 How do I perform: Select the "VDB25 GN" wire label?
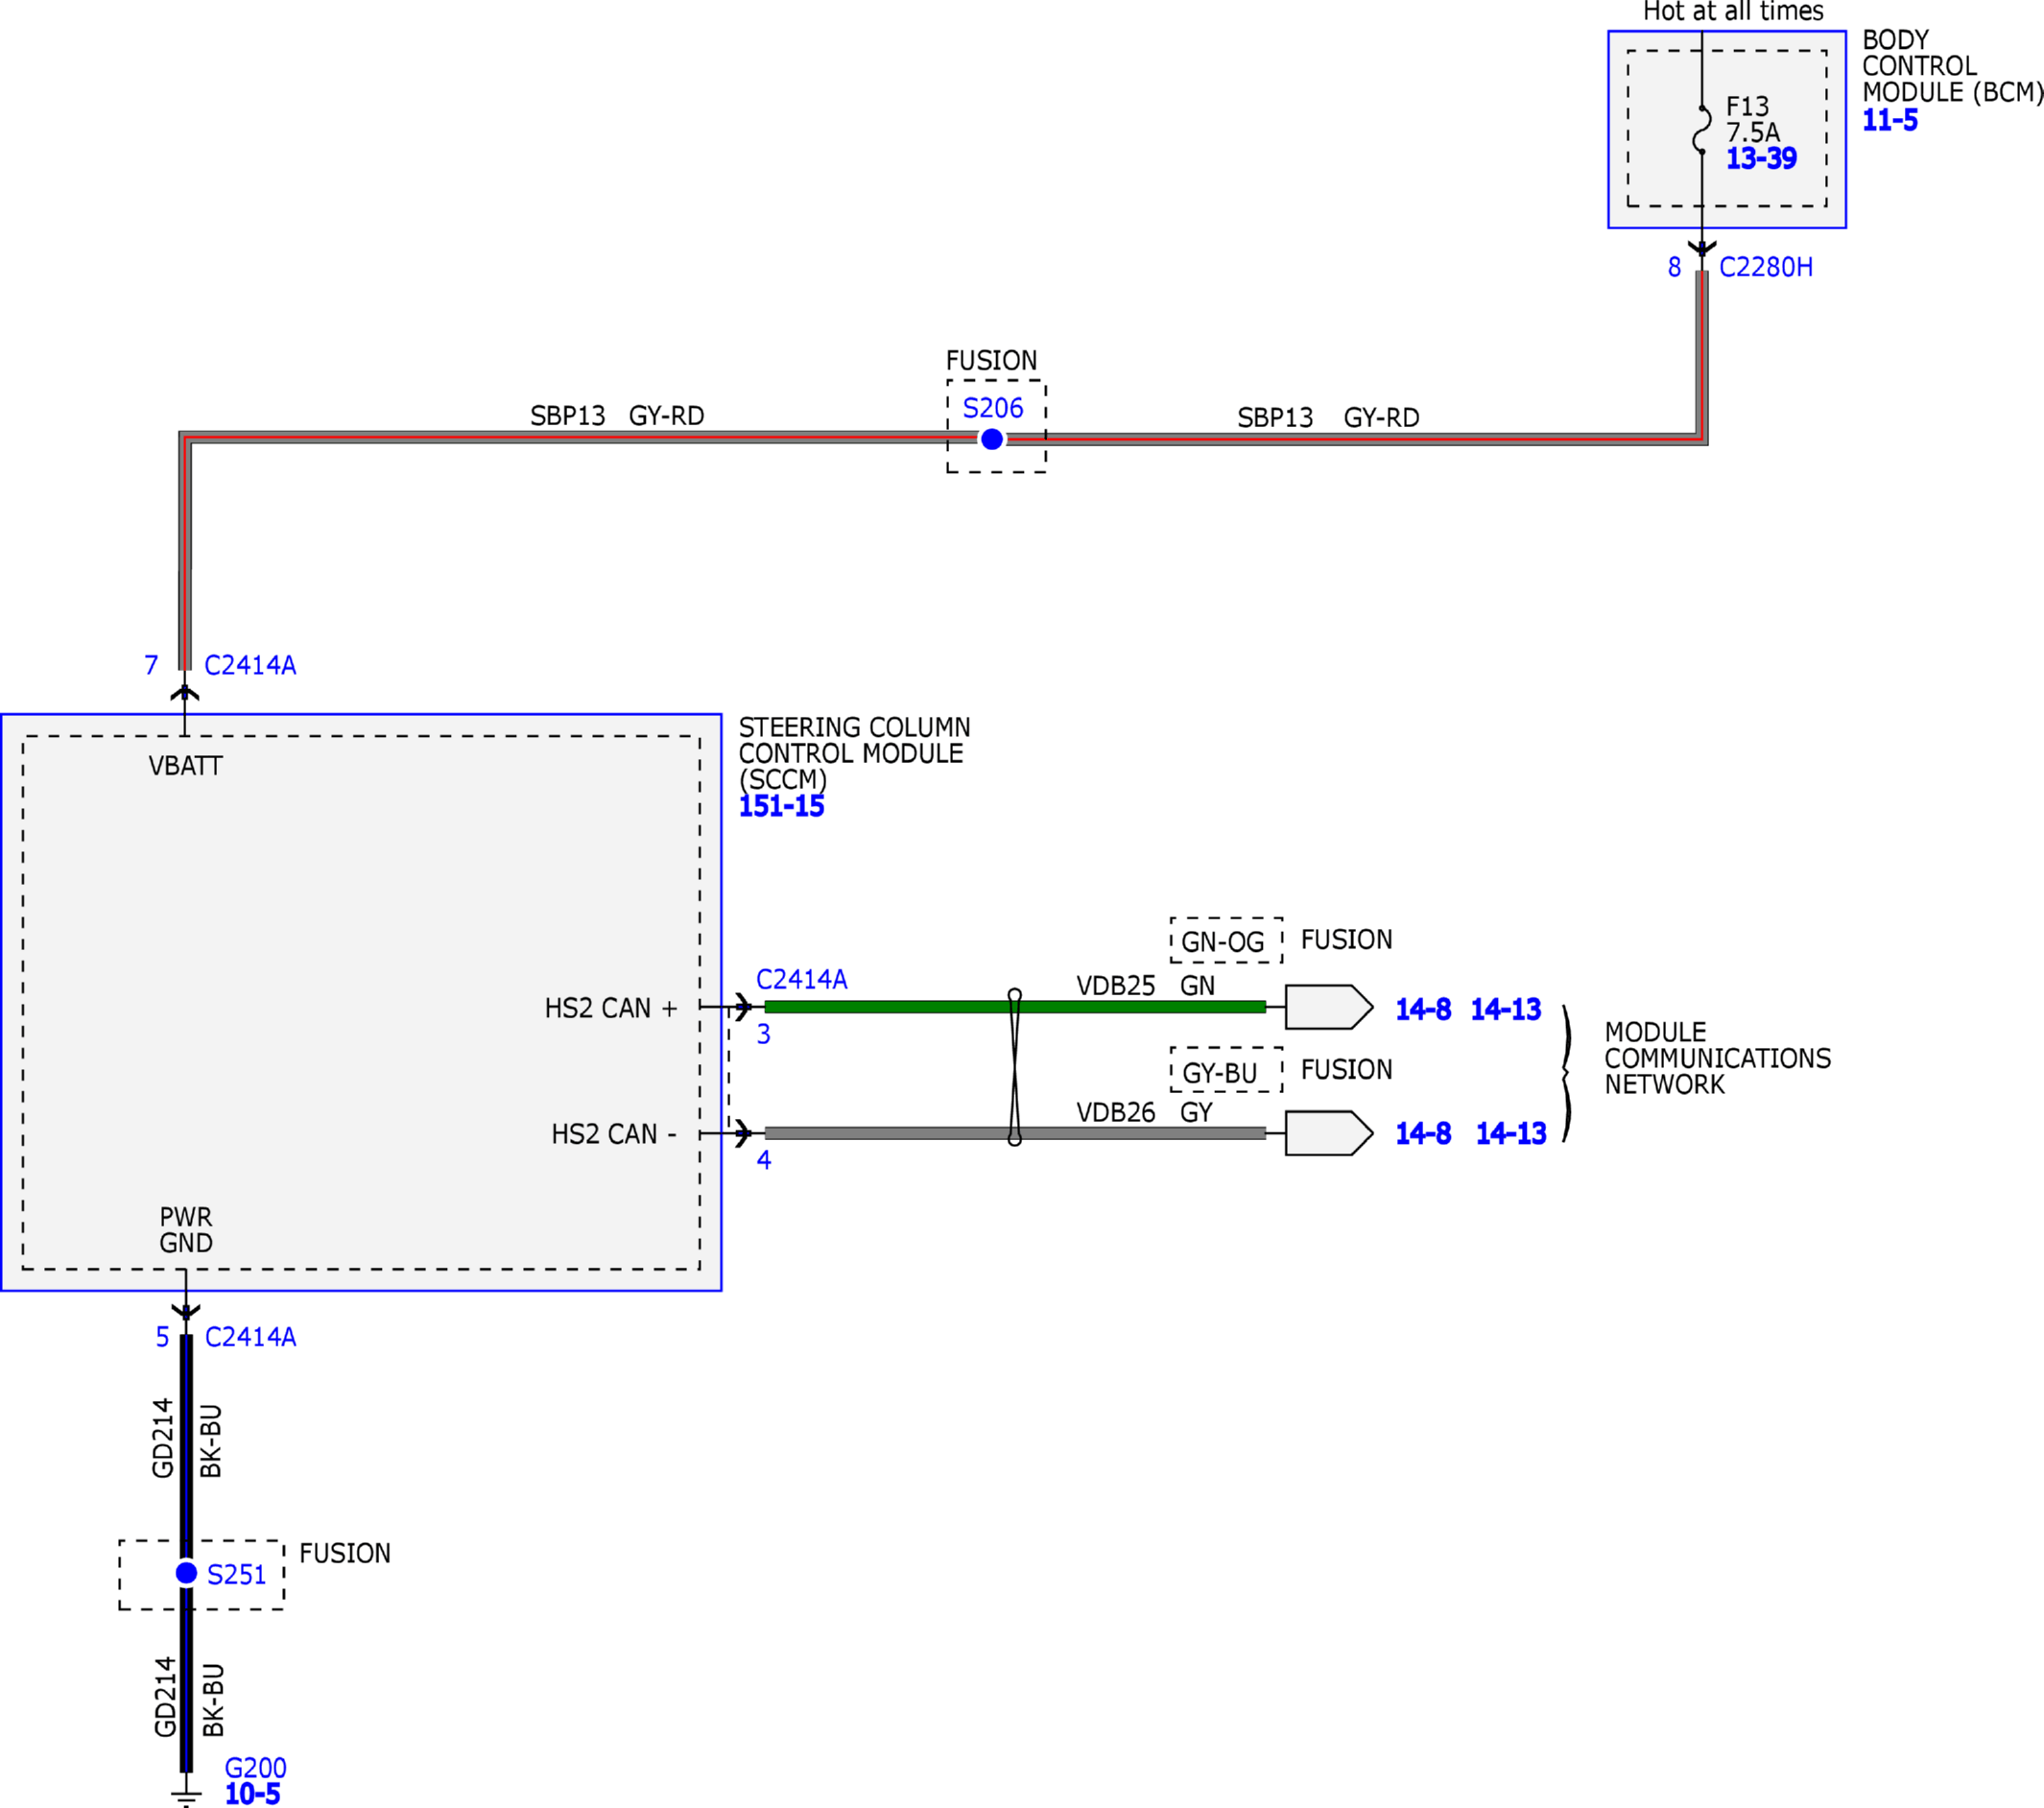[1145, 986]
